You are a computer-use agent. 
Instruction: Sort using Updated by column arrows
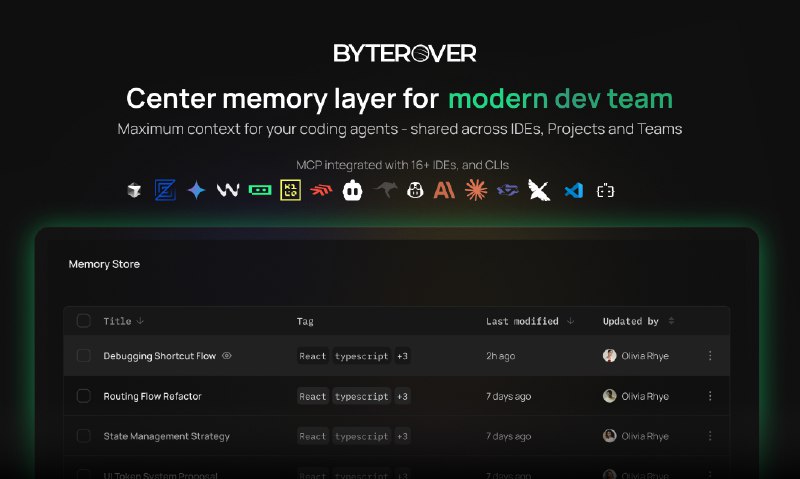[671, 321]
